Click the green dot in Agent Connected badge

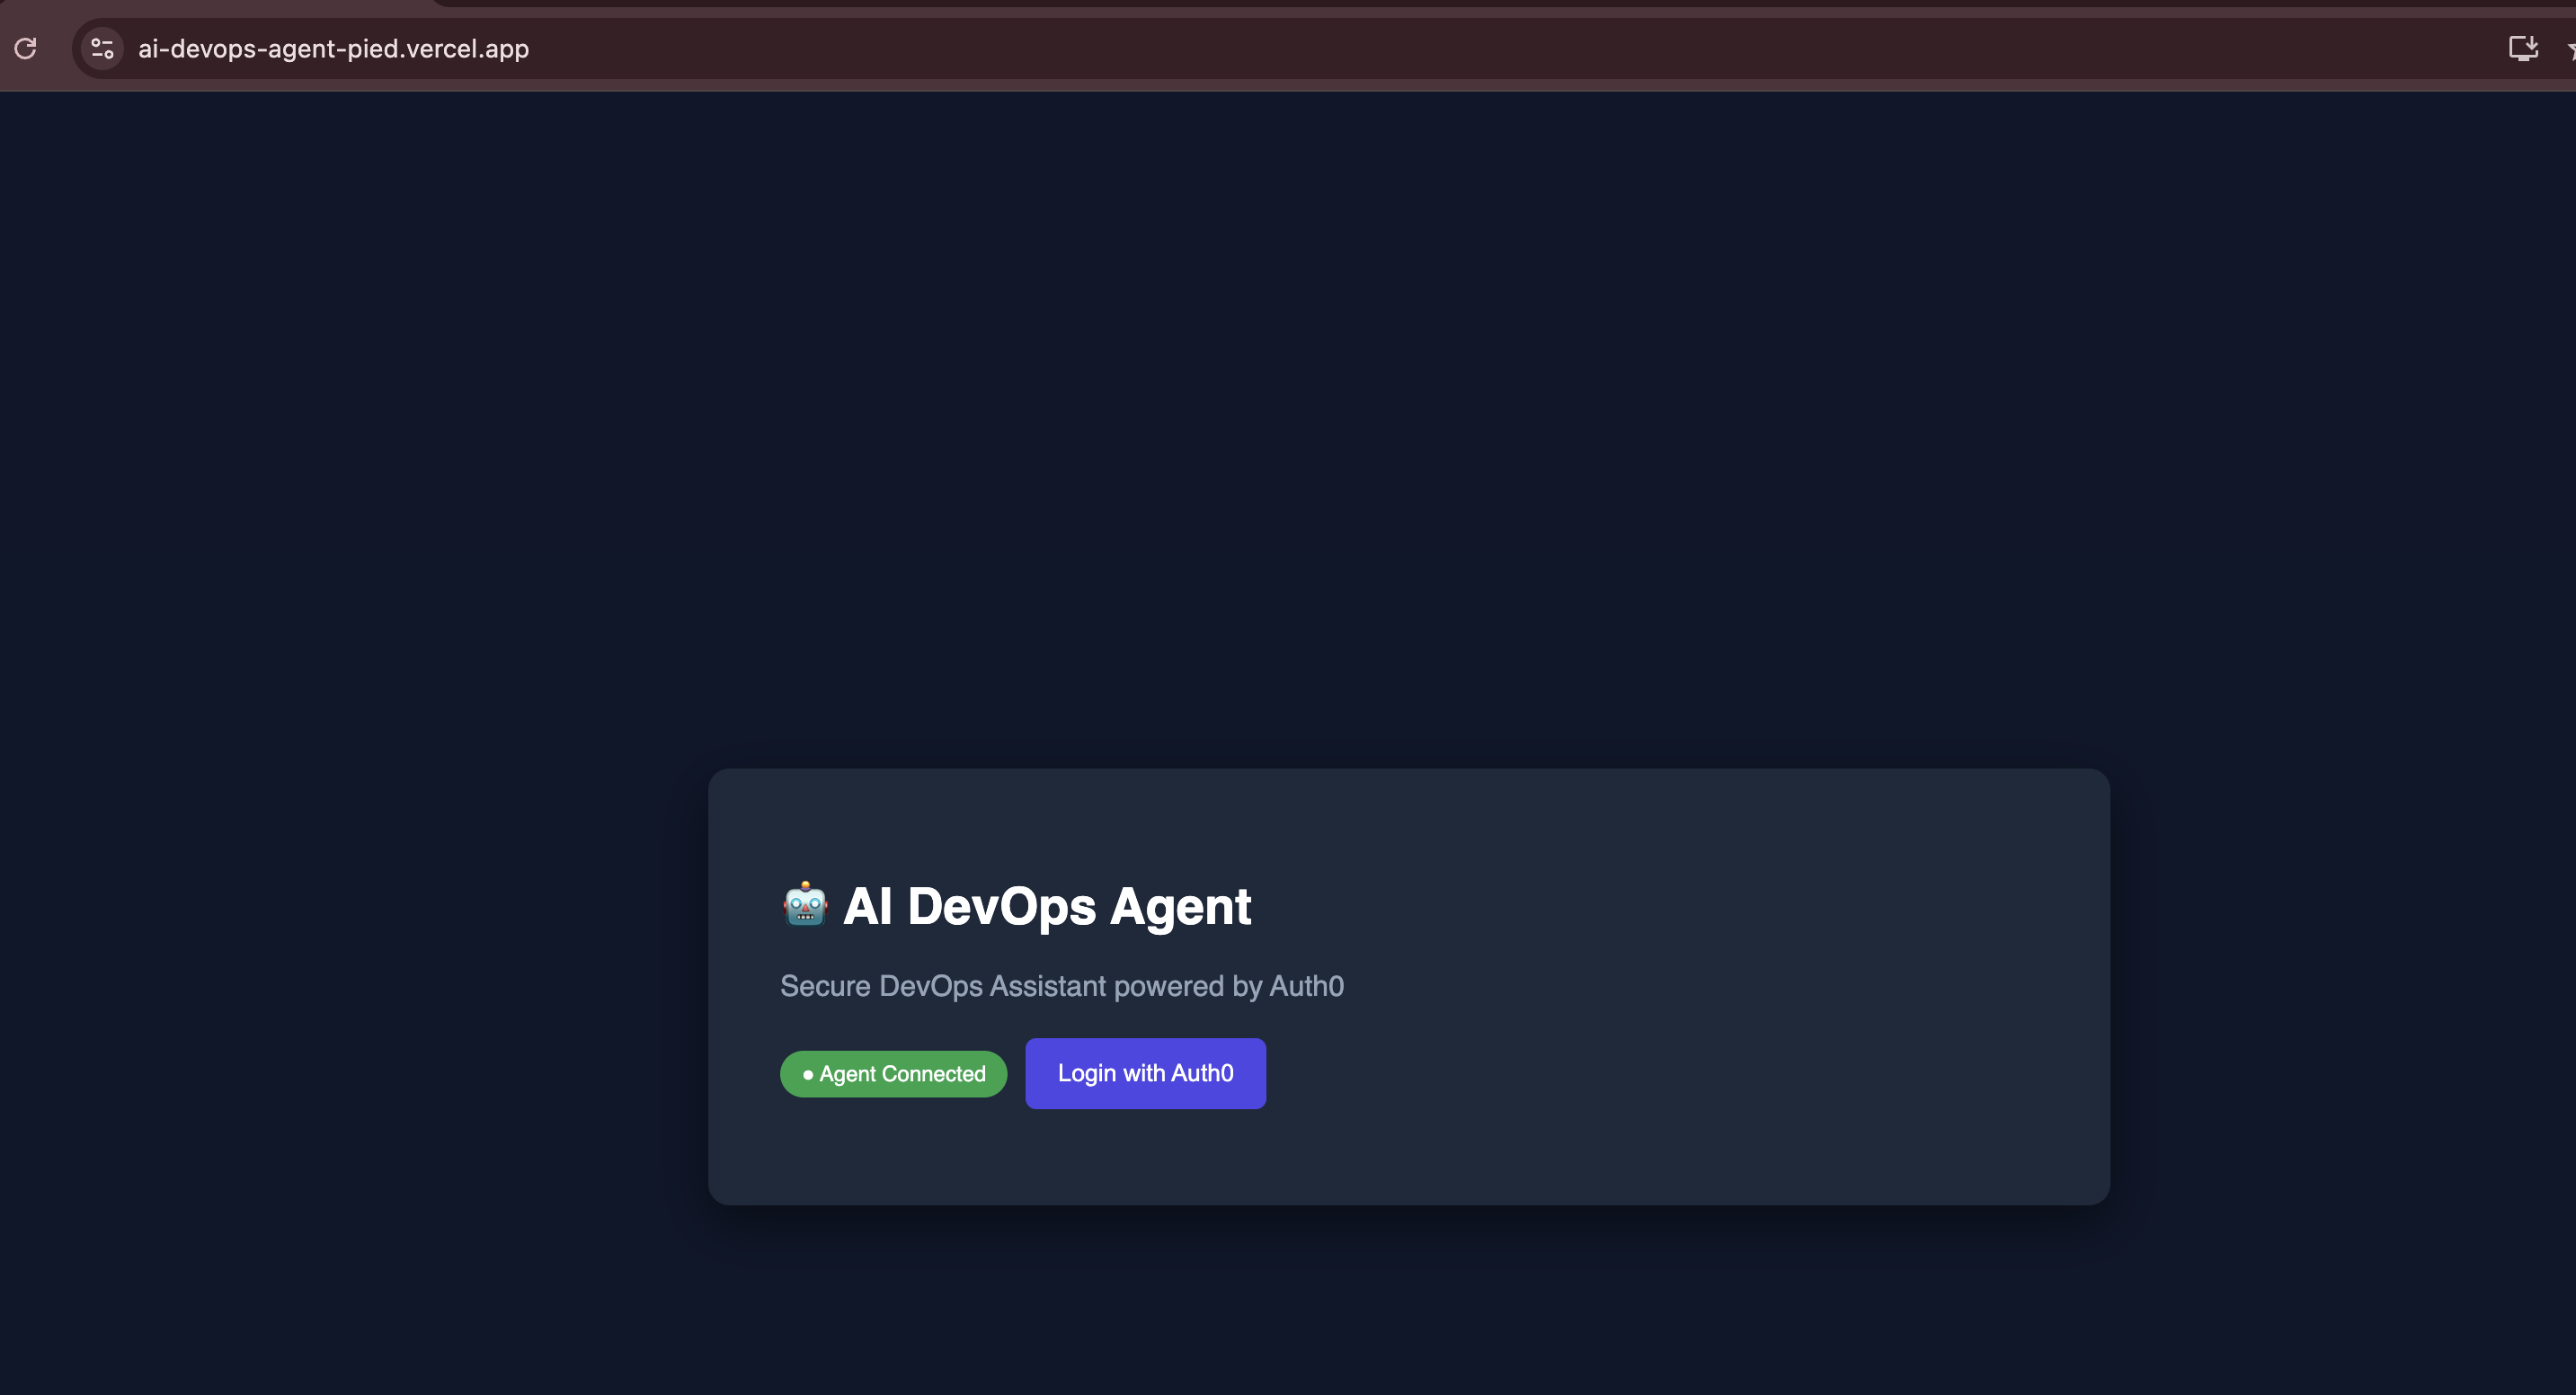(808, 1075)
